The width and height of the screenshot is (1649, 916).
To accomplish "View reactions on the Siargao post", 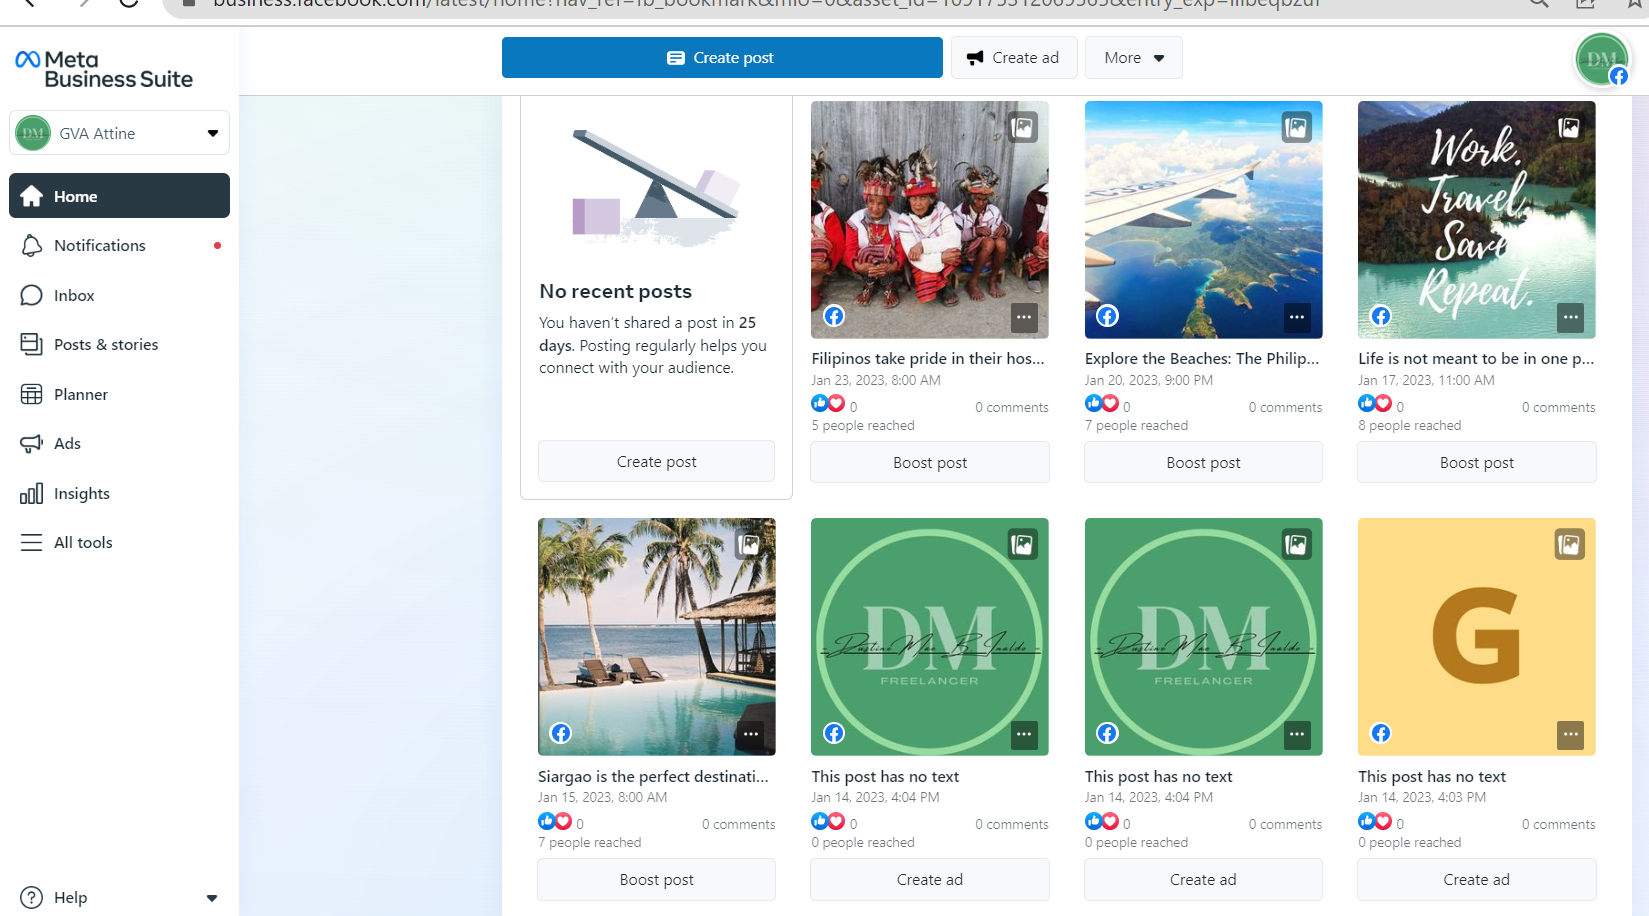I will click(x=561, y=822).
